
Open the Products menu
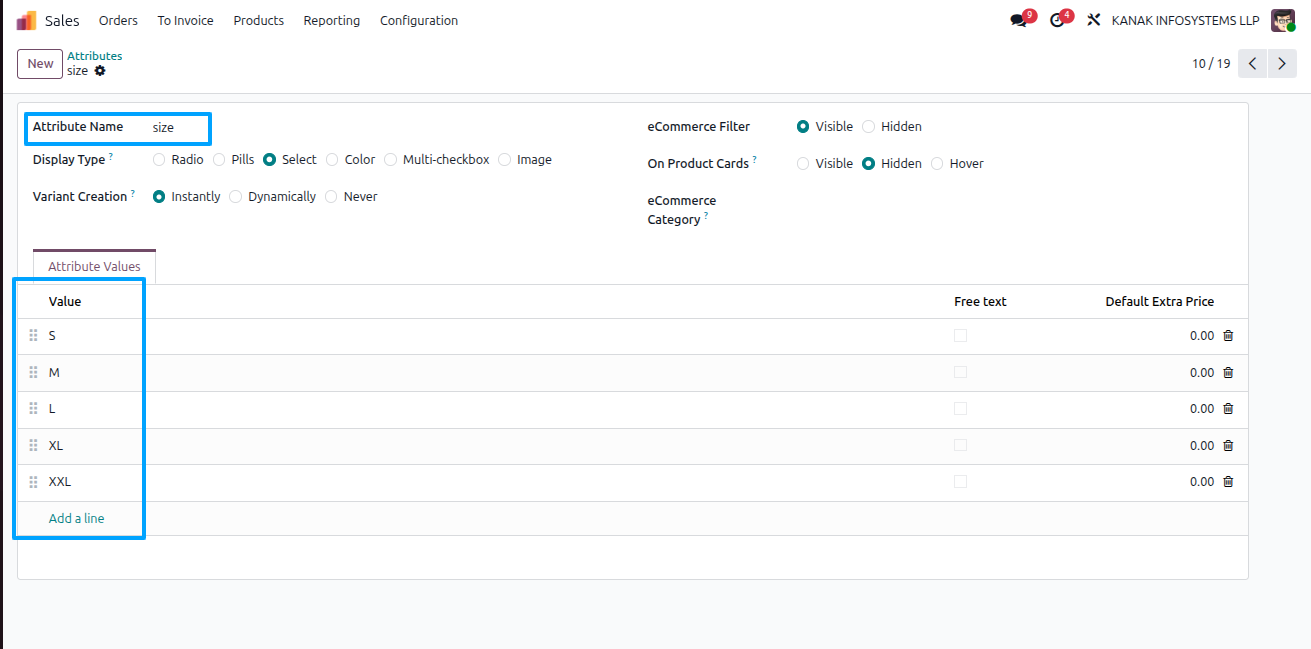(x=258, y=20)
